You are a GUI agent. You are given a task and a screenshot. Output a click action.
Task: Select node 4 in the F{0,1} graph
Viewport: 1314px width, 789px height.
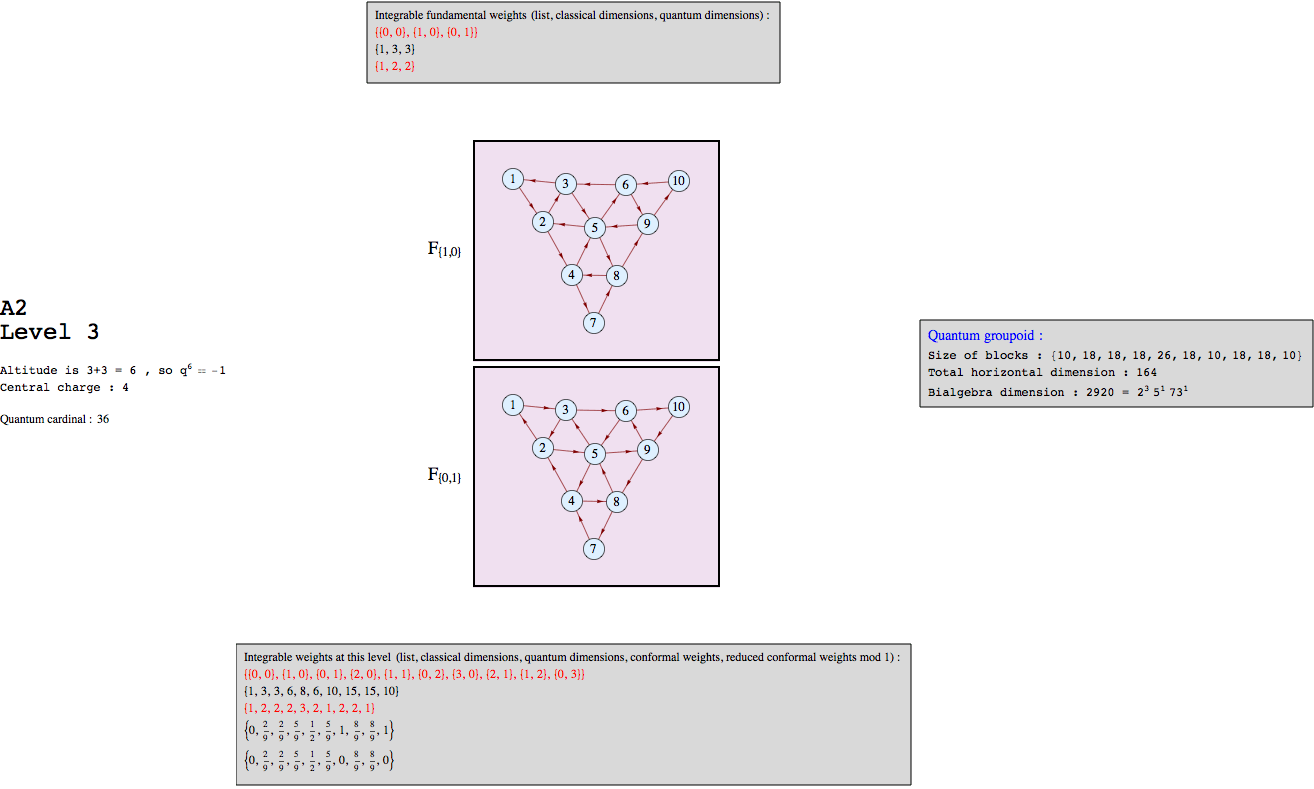tap(571, 500)
